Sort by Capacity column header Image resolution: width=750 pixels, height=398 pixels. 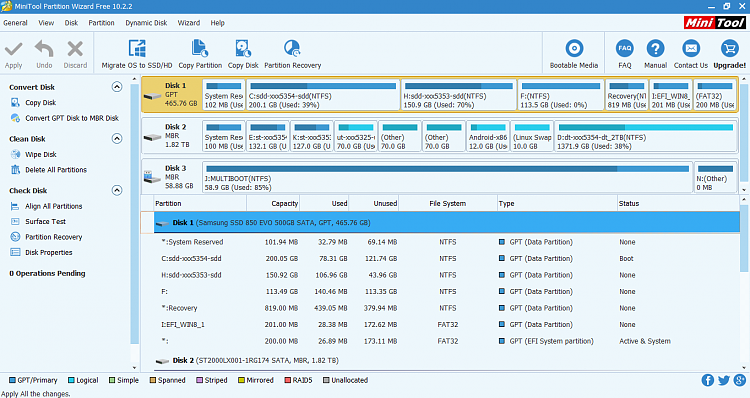273,203
